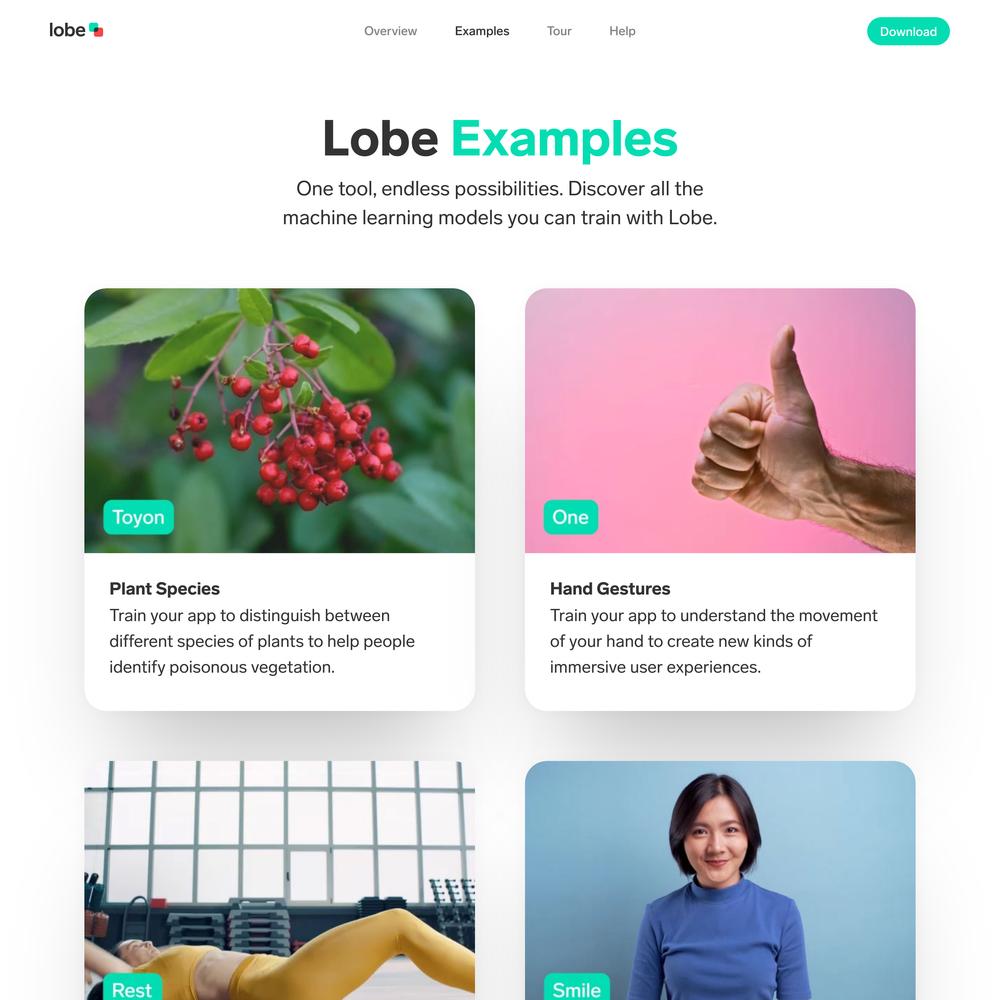The image size is (1000, 1000).
Task: Open the thumbs-up hand image
Action: pos(720,421)
